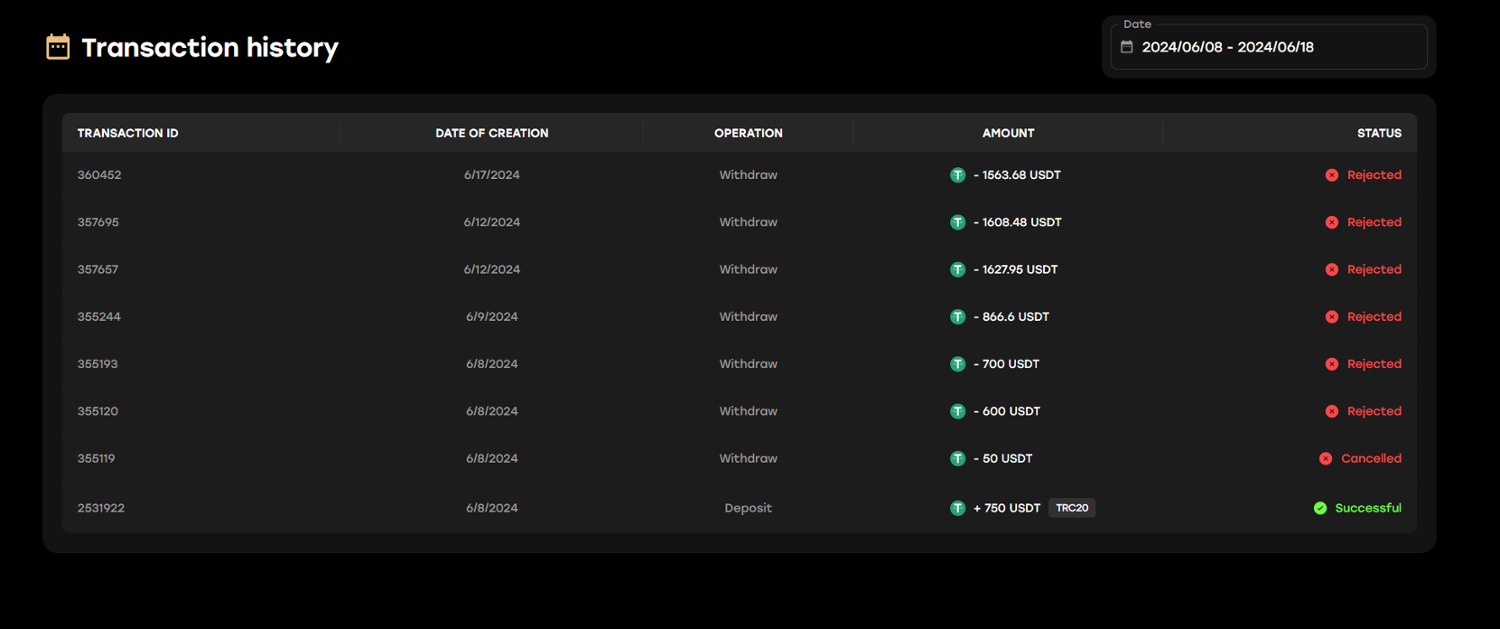The width and height of the screenshot is (1500, 629).
Task: Click the red cancelled icon for transaction 355119
Action: (x=1325, y=459)
